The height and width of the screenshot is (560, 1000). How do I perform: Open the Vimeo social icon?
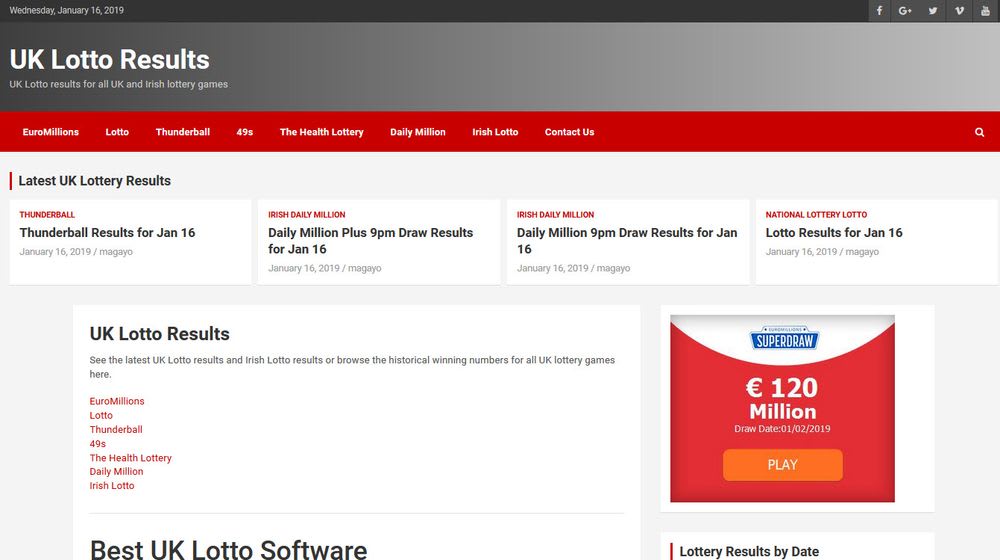coord(959,11)
